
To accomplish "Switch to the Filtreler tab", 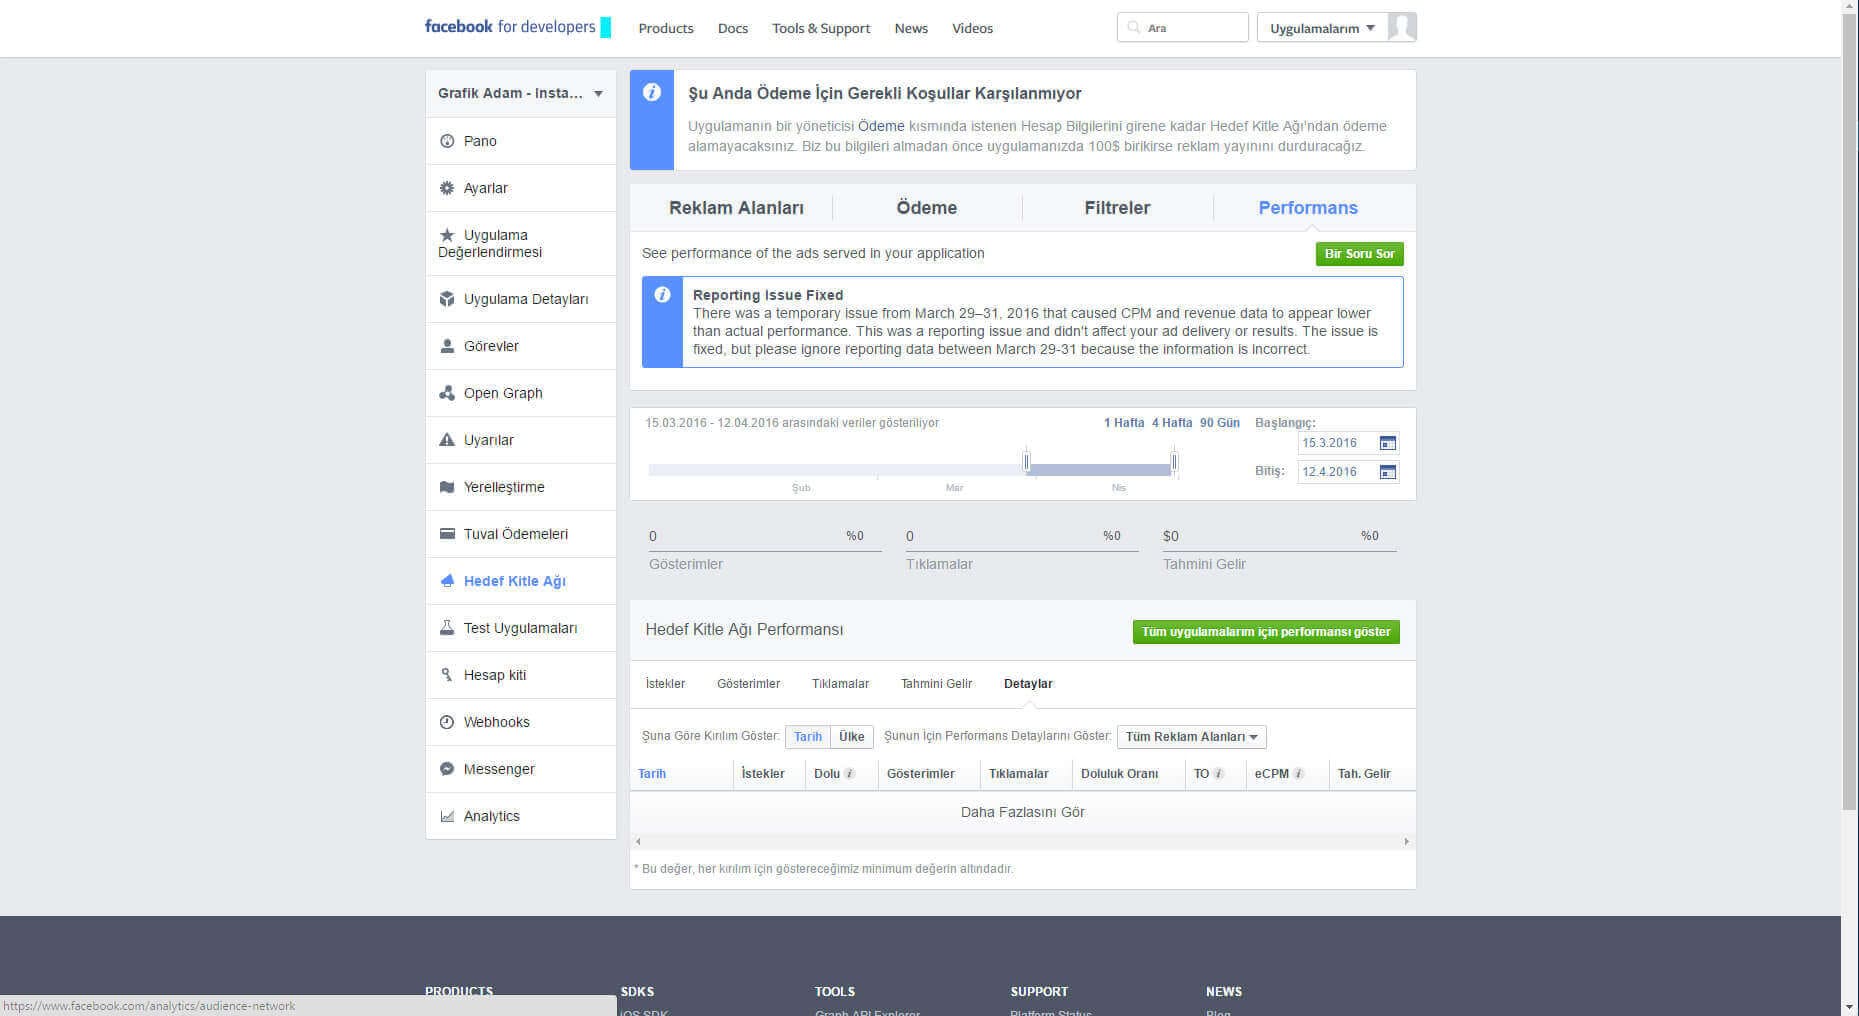I will pos(1117,208).
